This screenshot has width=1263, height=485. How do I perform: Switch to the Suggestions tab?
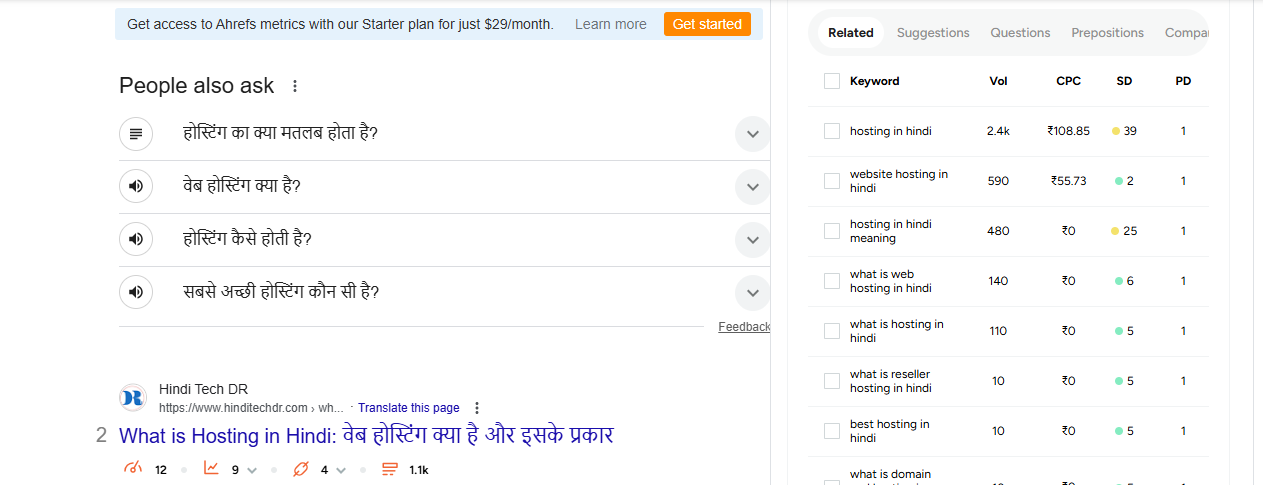(x=933, y=33)
